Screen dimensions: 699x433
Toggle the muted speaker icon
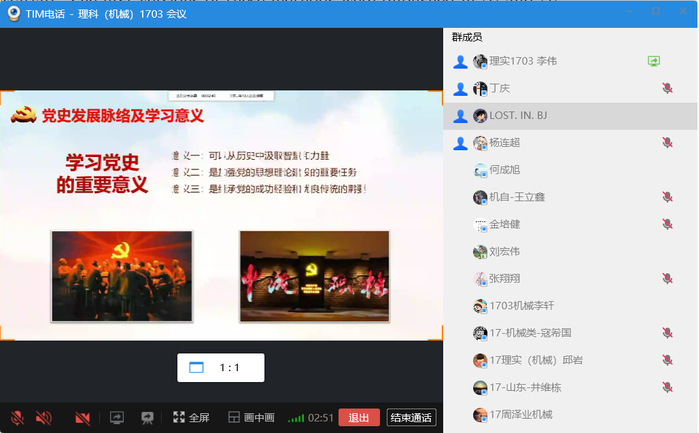pos(44,417)
